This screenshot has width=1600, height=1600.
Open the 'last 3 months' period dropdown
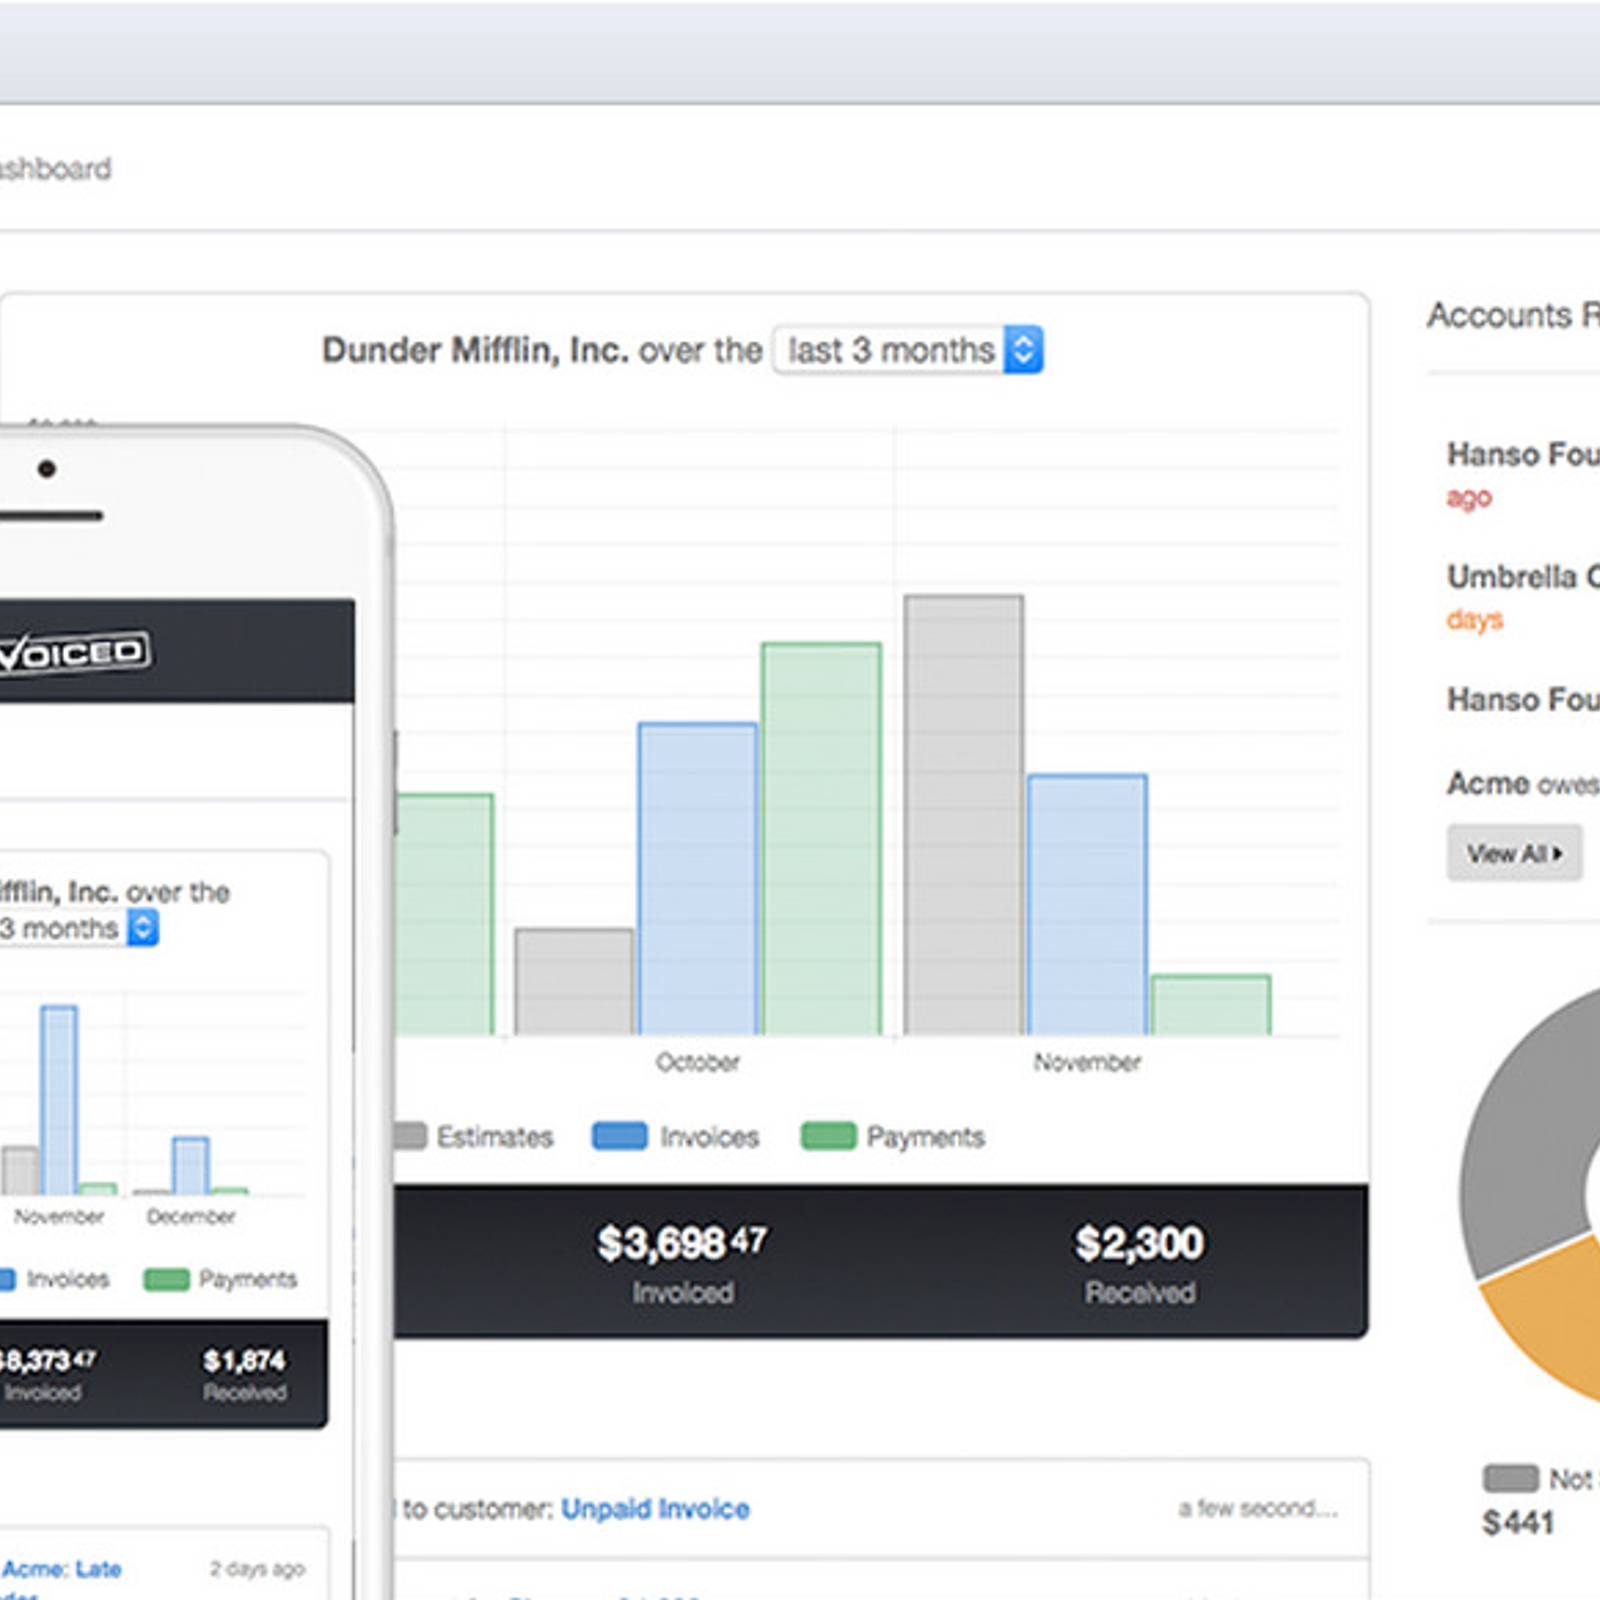pyautogui.click(x=908, y=350)
